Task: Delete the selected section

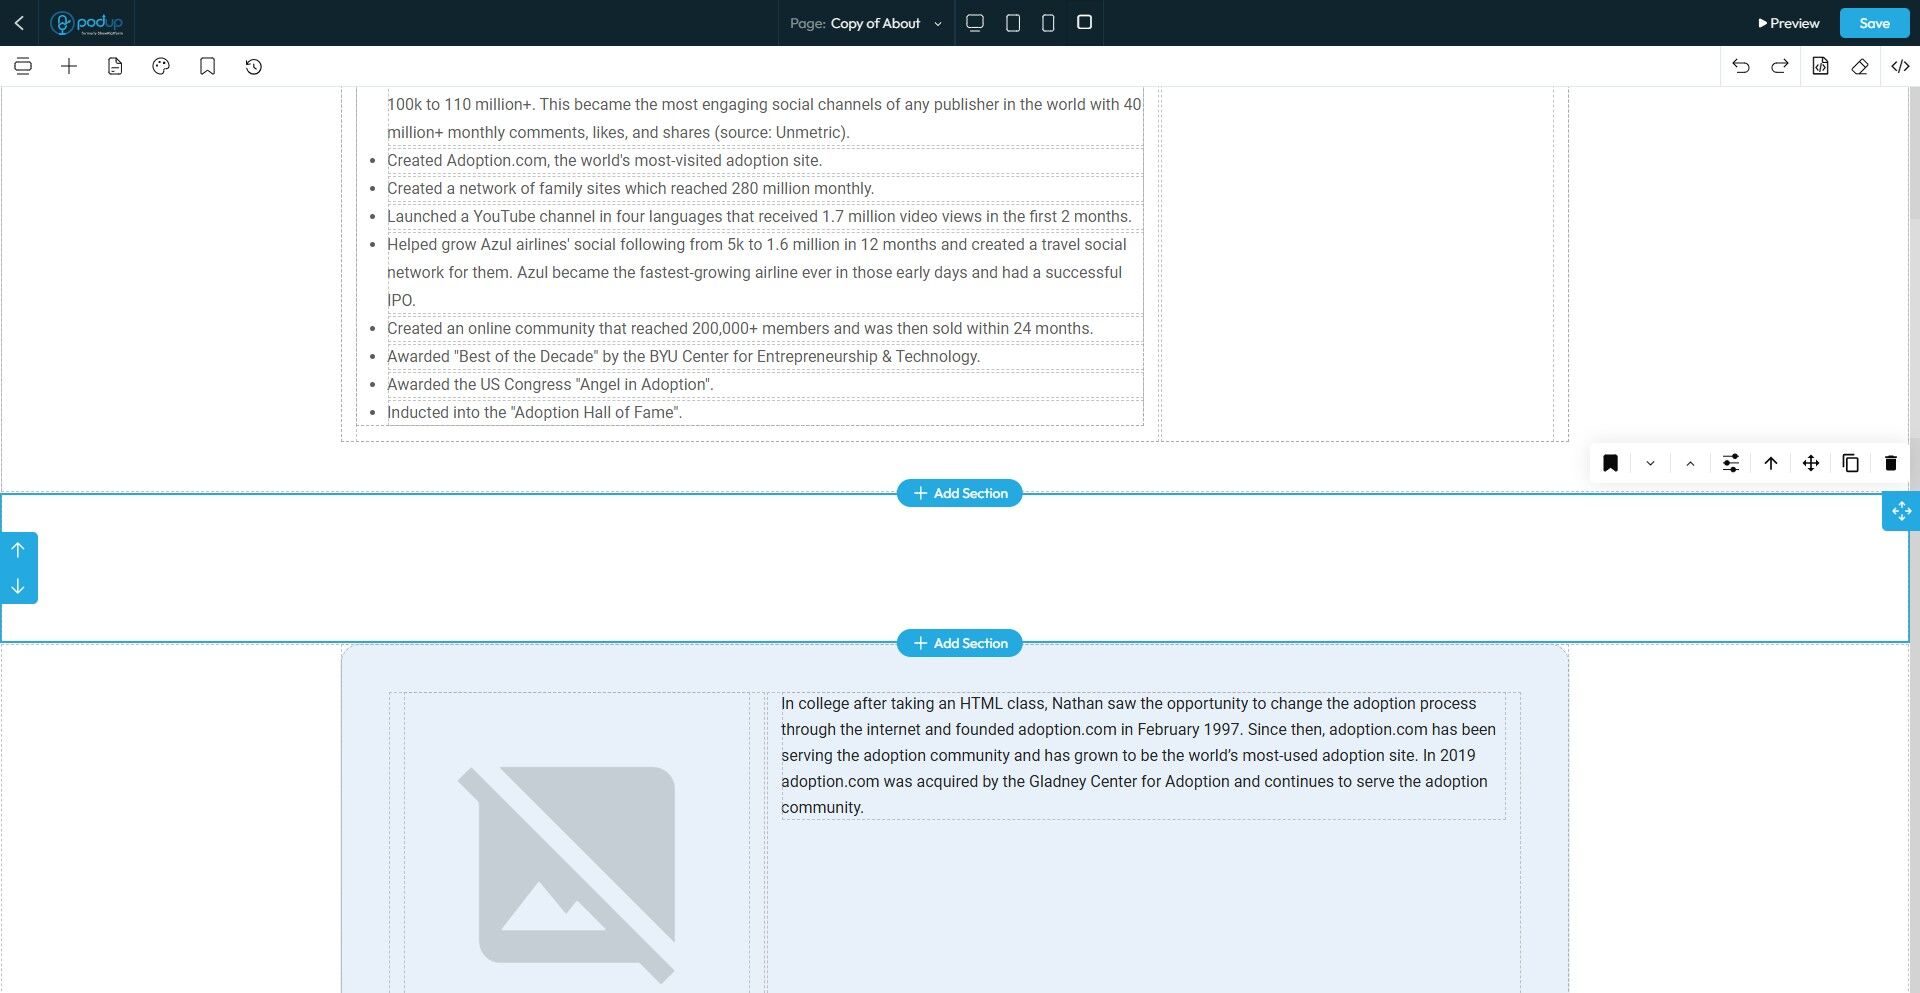Action: (x=1891, y=463)
